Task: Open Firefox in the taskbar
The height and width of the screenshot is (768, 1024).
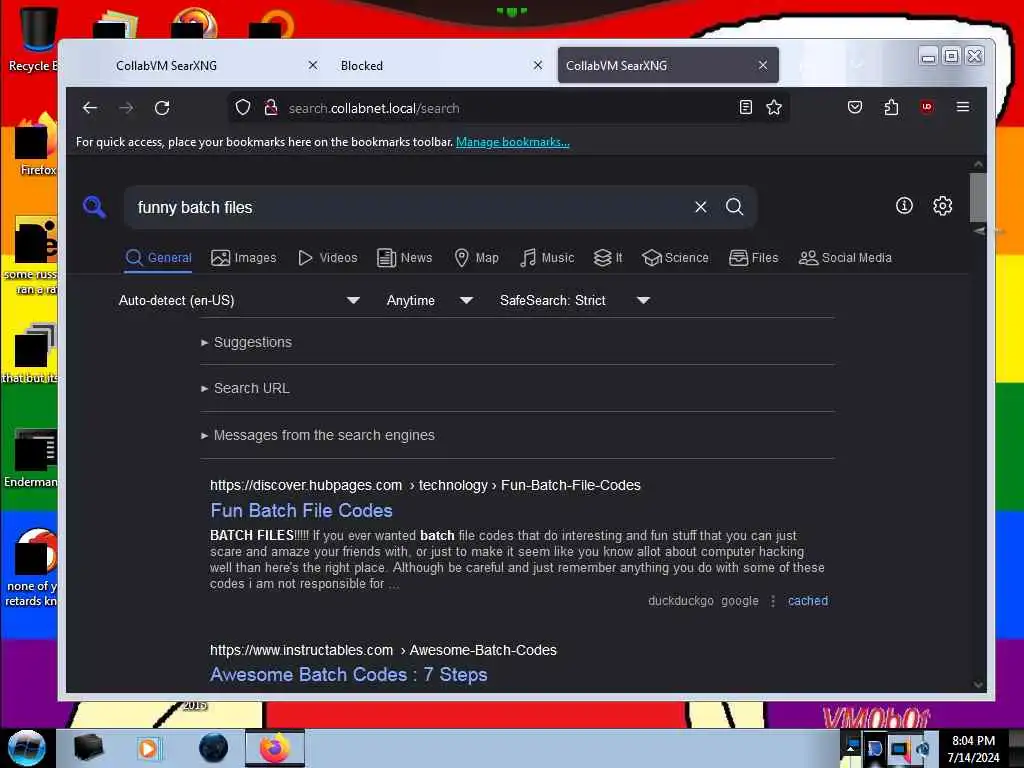Action: pos(275,748)
